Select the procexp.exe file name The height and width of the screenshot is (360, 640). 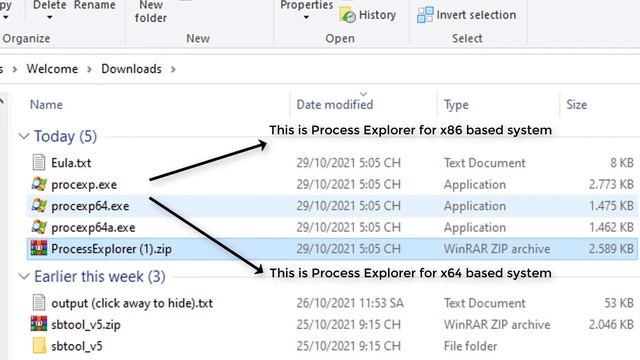click(84, 184)
